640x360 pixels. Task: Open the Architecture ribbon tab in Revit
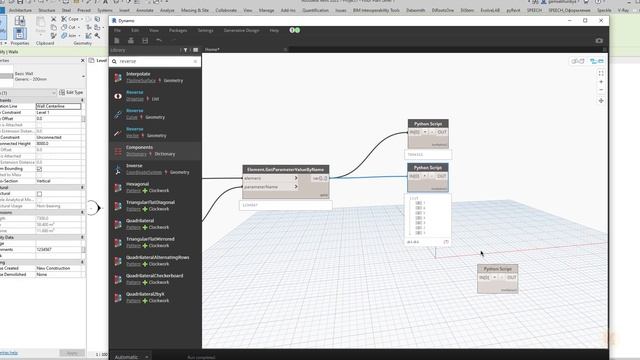coord(20,10)
